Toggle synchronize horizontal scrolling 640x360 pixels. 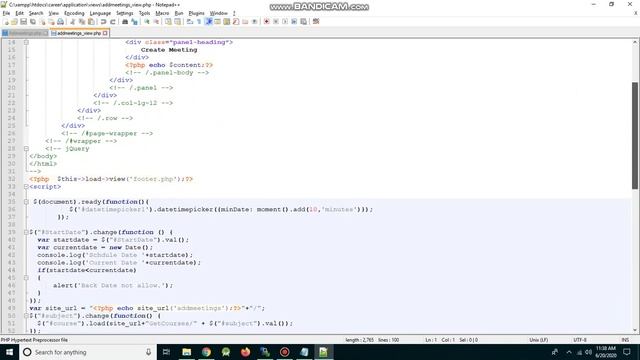[x=178, y=21]
